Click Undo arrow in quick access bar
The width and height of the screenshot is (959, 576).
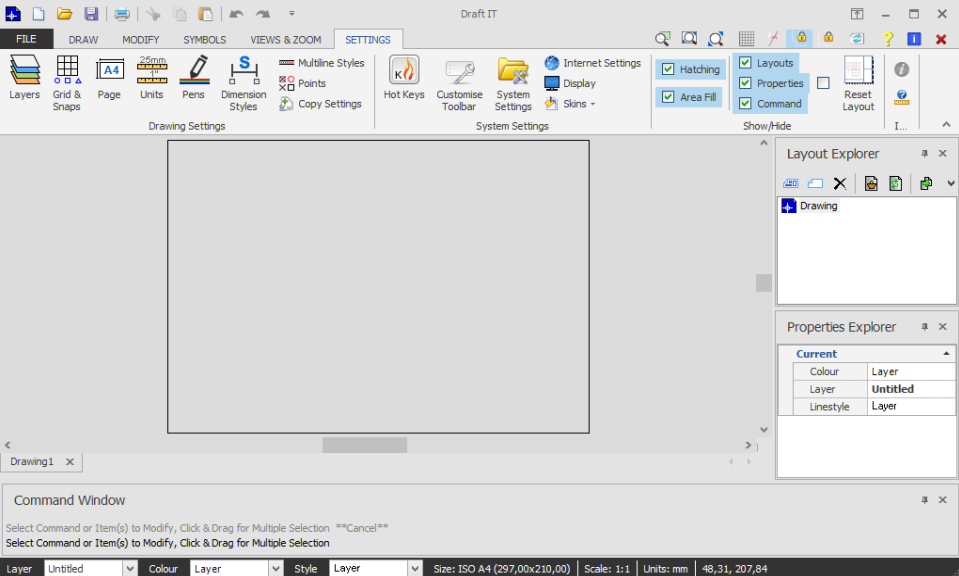(237, 13)
